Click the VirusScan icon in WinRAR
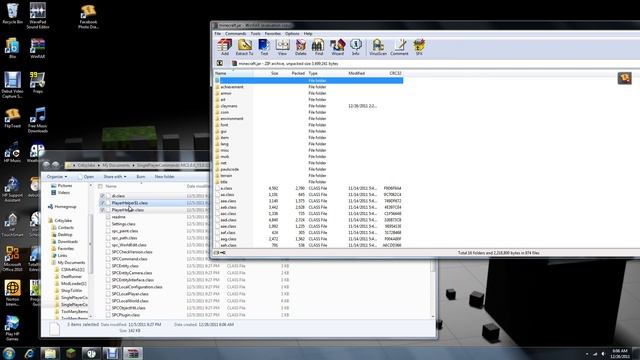640x360 pixels. [x=378, y=47]
